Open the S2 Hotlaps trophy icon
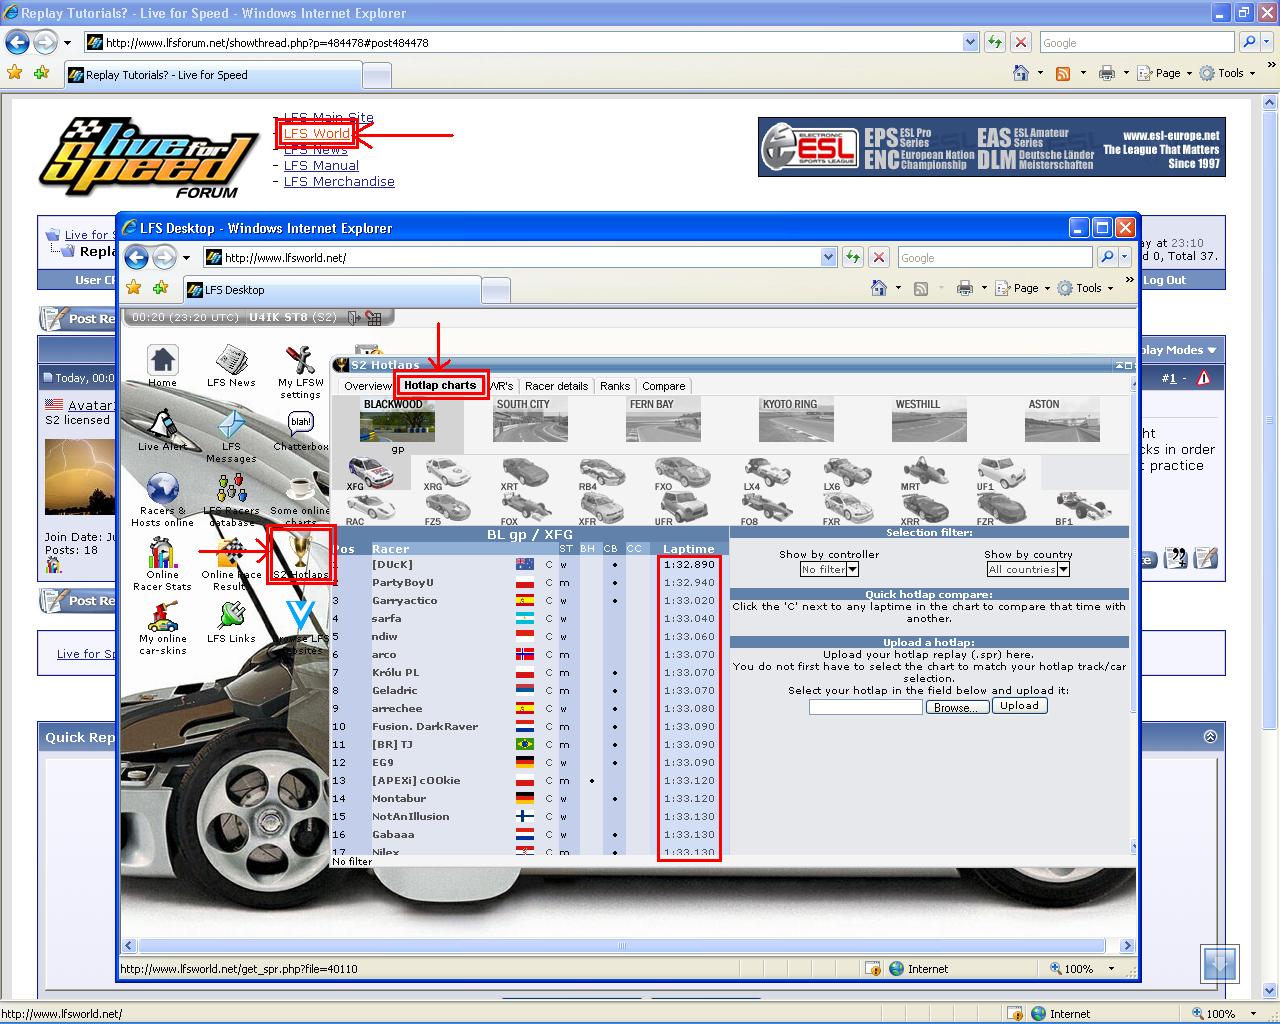 coord(300,556)
